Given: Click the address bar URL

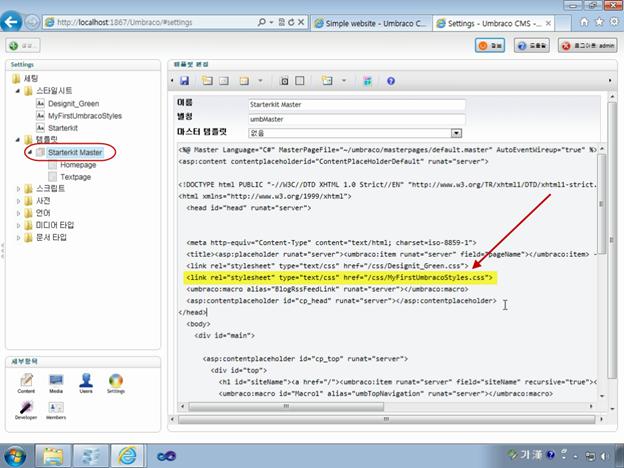Looking at the screenshot, I should 125,22.
